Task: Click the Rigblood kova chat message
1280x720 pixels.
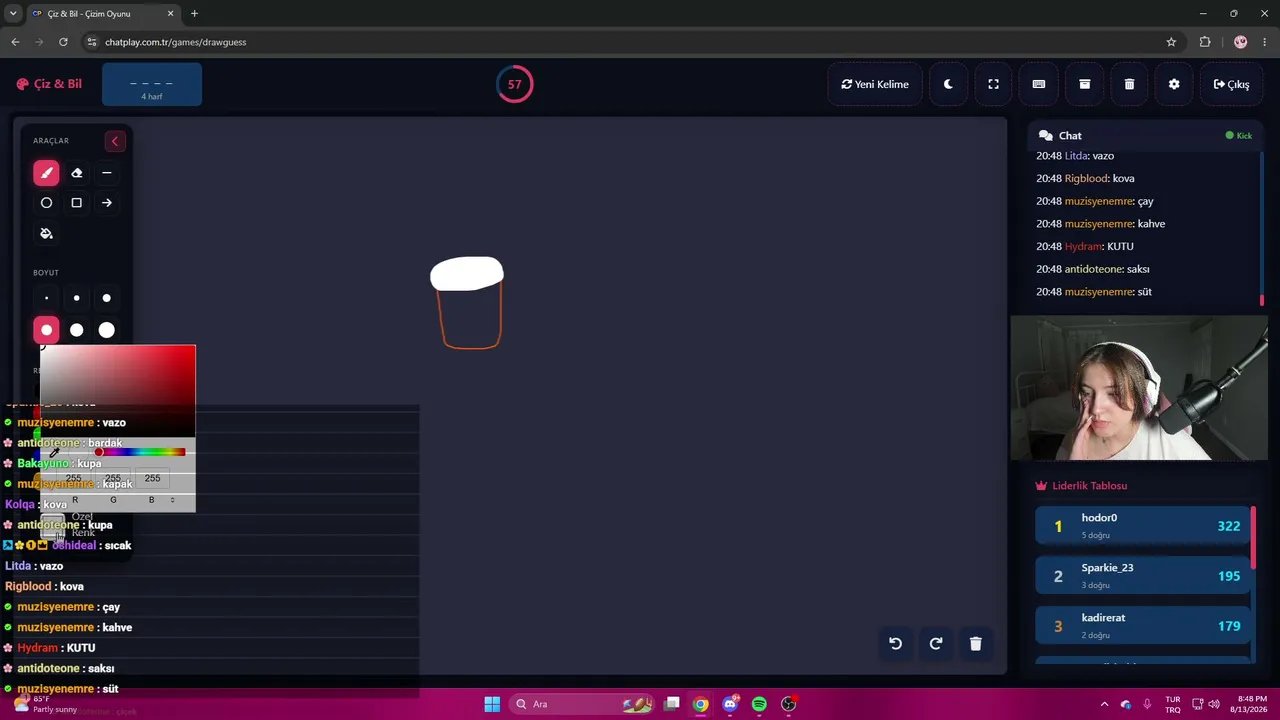Action: click(1085, 178)
